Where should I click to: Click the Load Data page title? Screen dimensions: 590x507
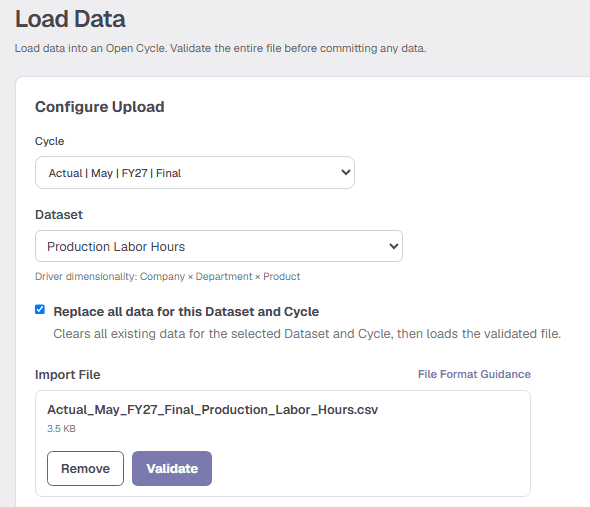(x=70, y=19)
